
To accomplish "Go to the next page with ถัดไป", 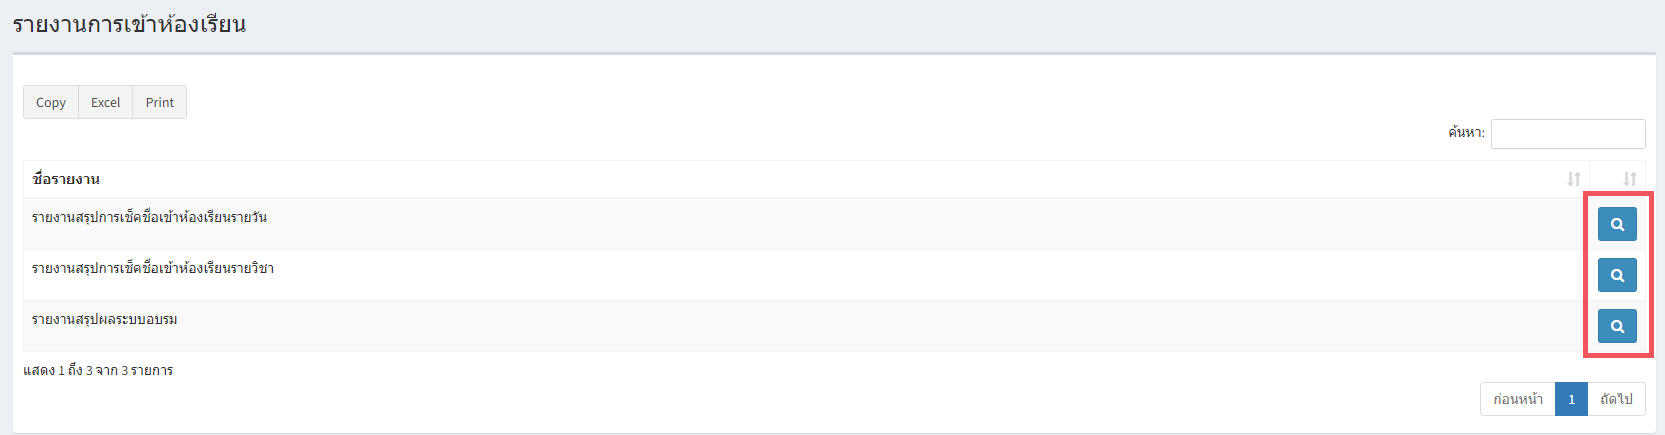I will pyautogui.click(x=1616, y=399).
